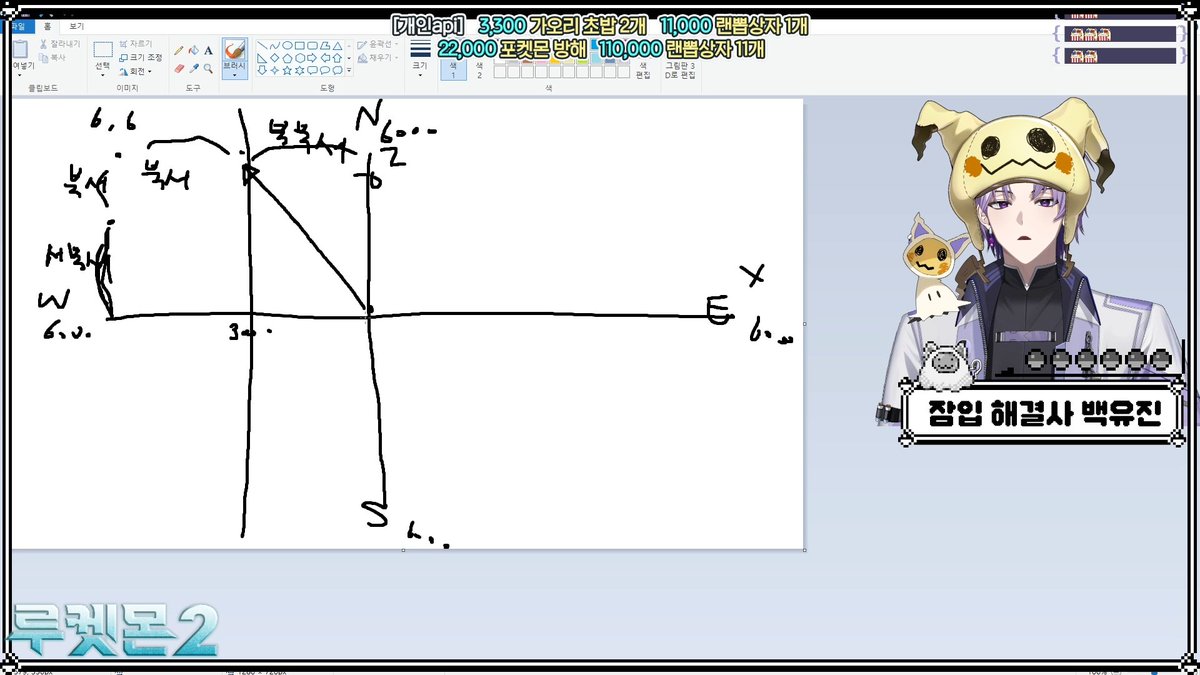Select the Color 2 (색 2) button
Image resolution: width=1200 pixels, height=675 pixels.
click(479, 68)
